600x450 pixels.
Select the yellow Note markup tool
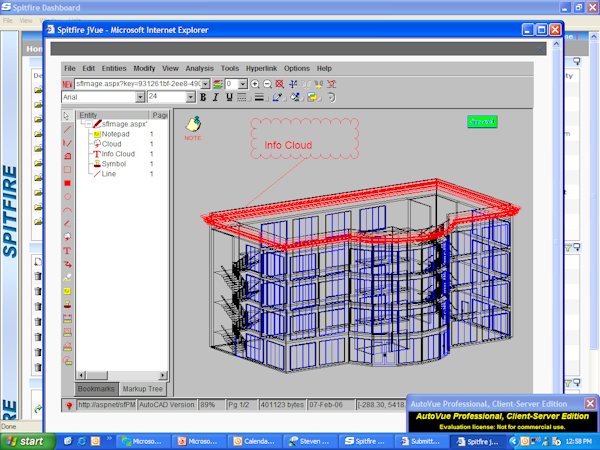pyautogui.click(x=67, y=291)
